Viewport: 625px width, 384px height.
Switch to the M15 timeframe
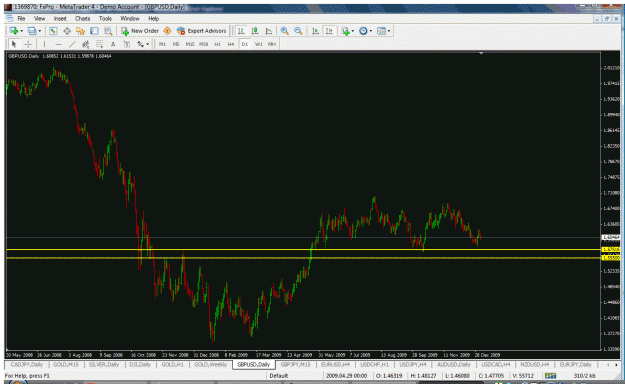tap(190, 44)
